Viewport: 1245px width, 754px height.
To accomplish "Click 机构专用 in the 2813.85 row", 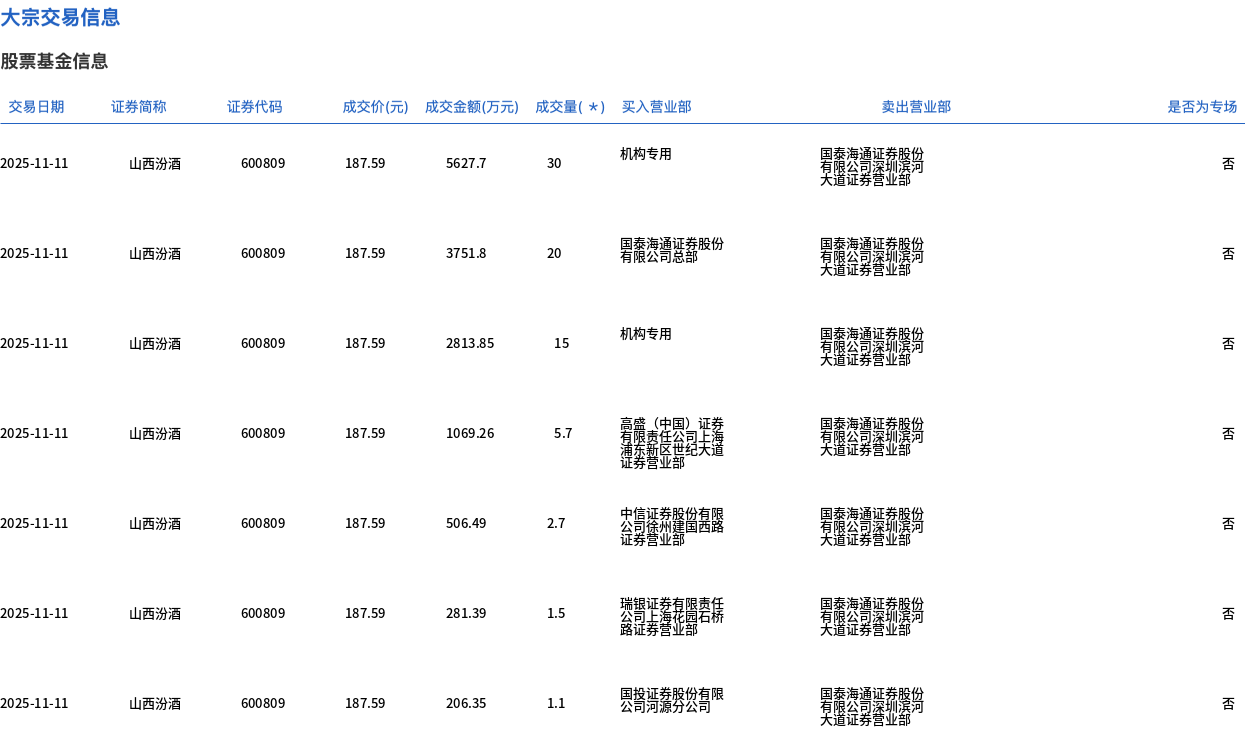I will point(646,334).
